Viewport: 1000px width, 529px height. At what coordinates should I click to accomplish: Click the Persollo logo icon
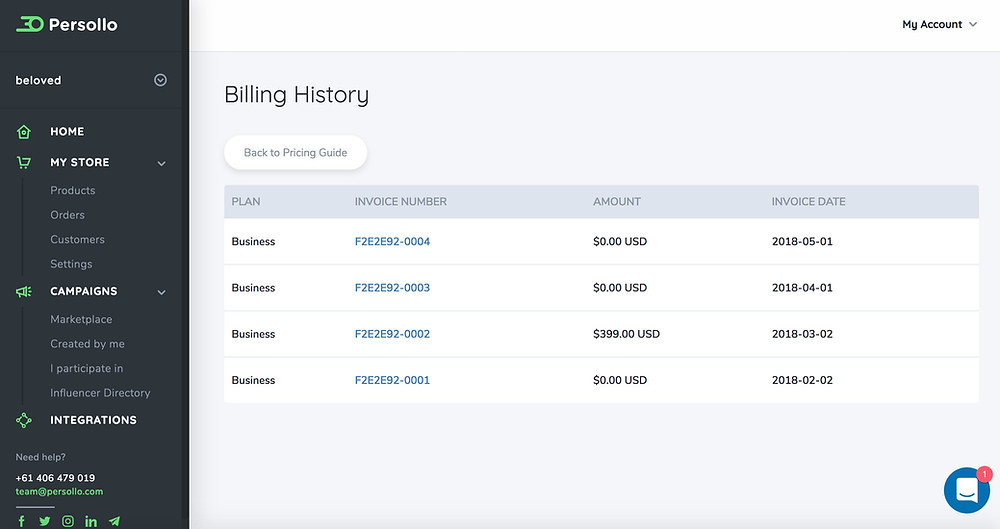[29, 24]
